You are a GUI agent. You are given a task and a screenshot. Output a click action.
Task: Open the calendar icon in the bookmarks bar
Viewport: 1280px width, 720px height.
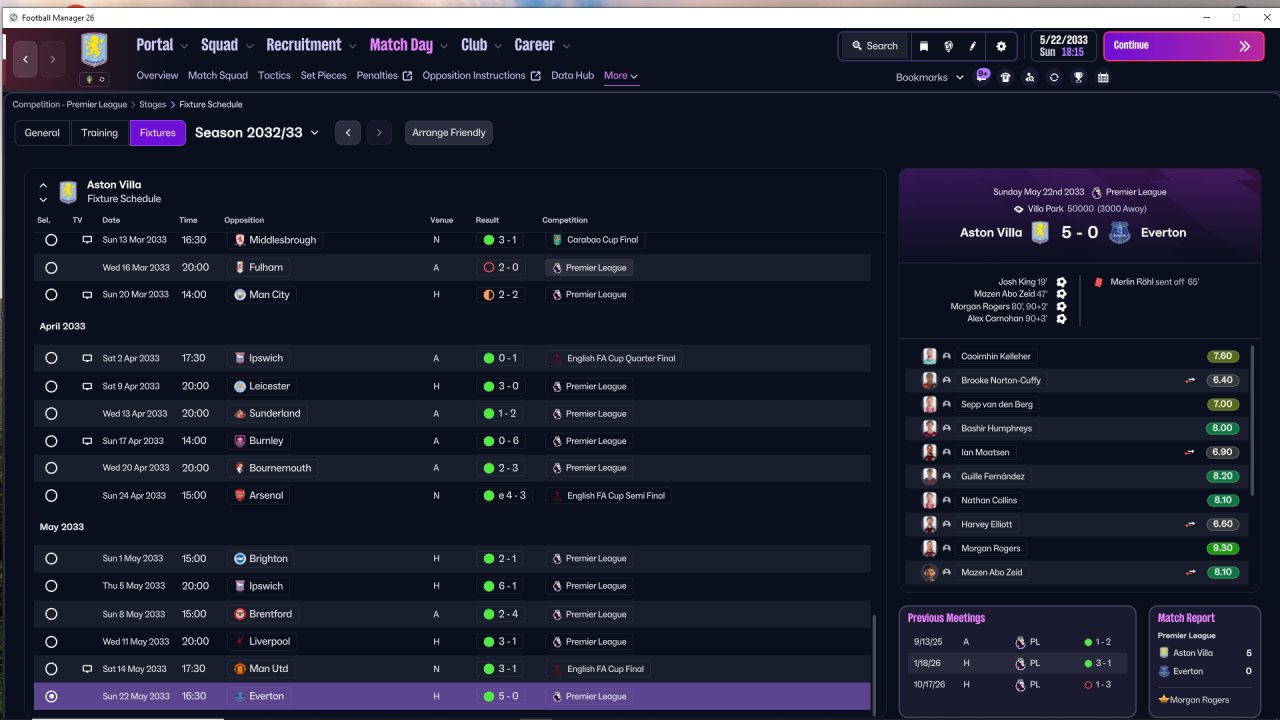(x=1103, y=77)
